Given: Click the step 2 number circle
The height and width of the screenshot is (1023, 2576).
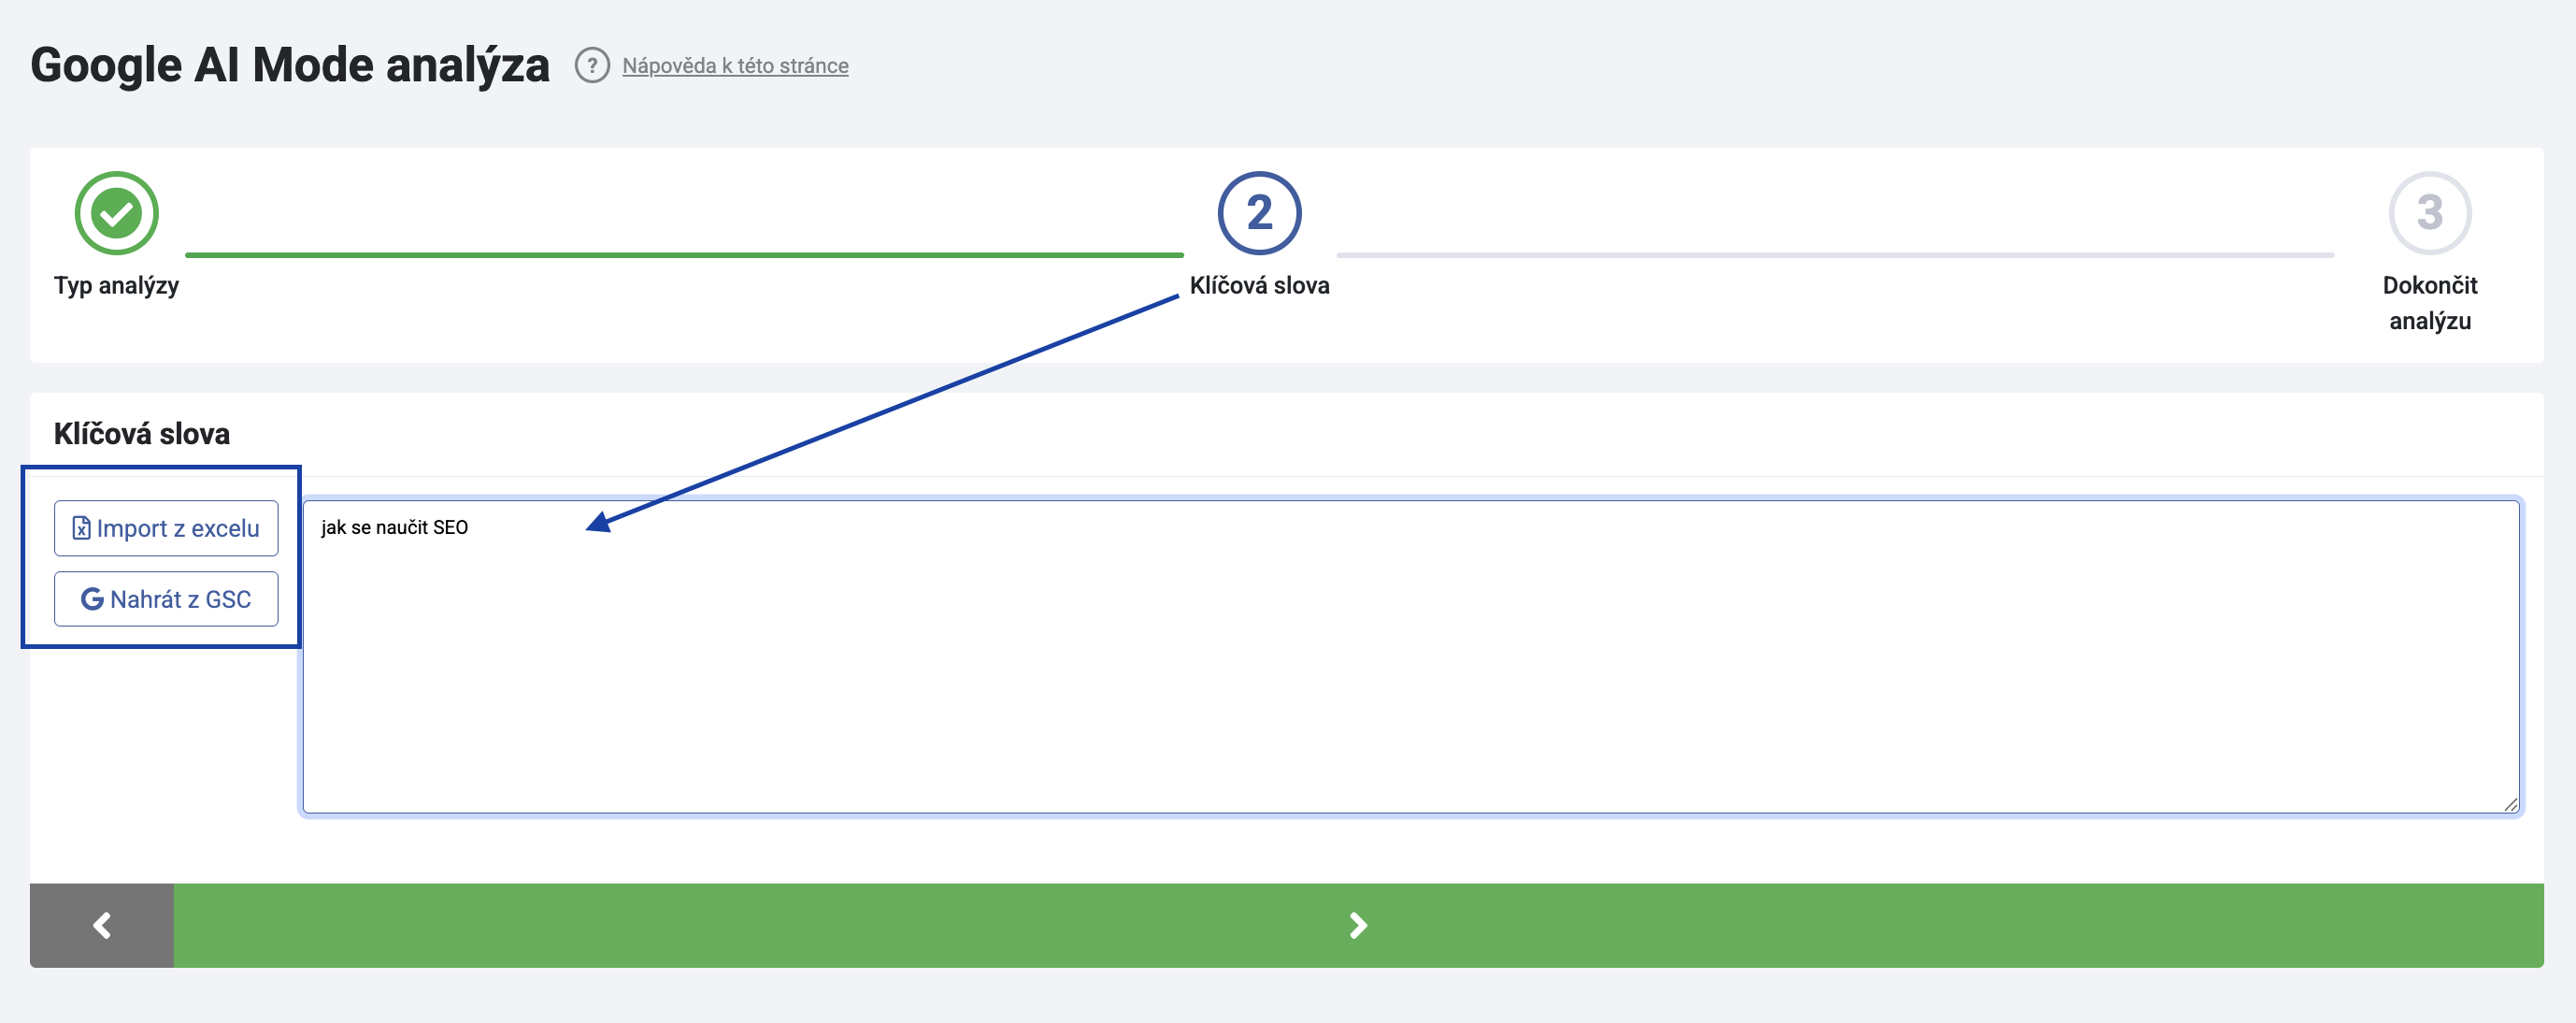Looking at the screenshot, I should click(1259, 213).
